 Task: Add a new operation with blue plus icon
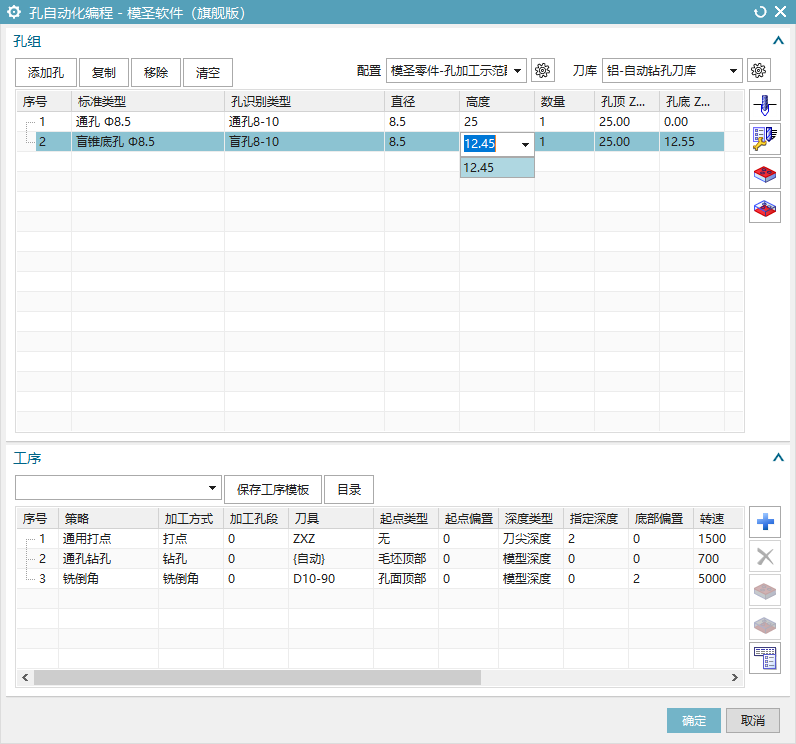(x=765, y=522)
